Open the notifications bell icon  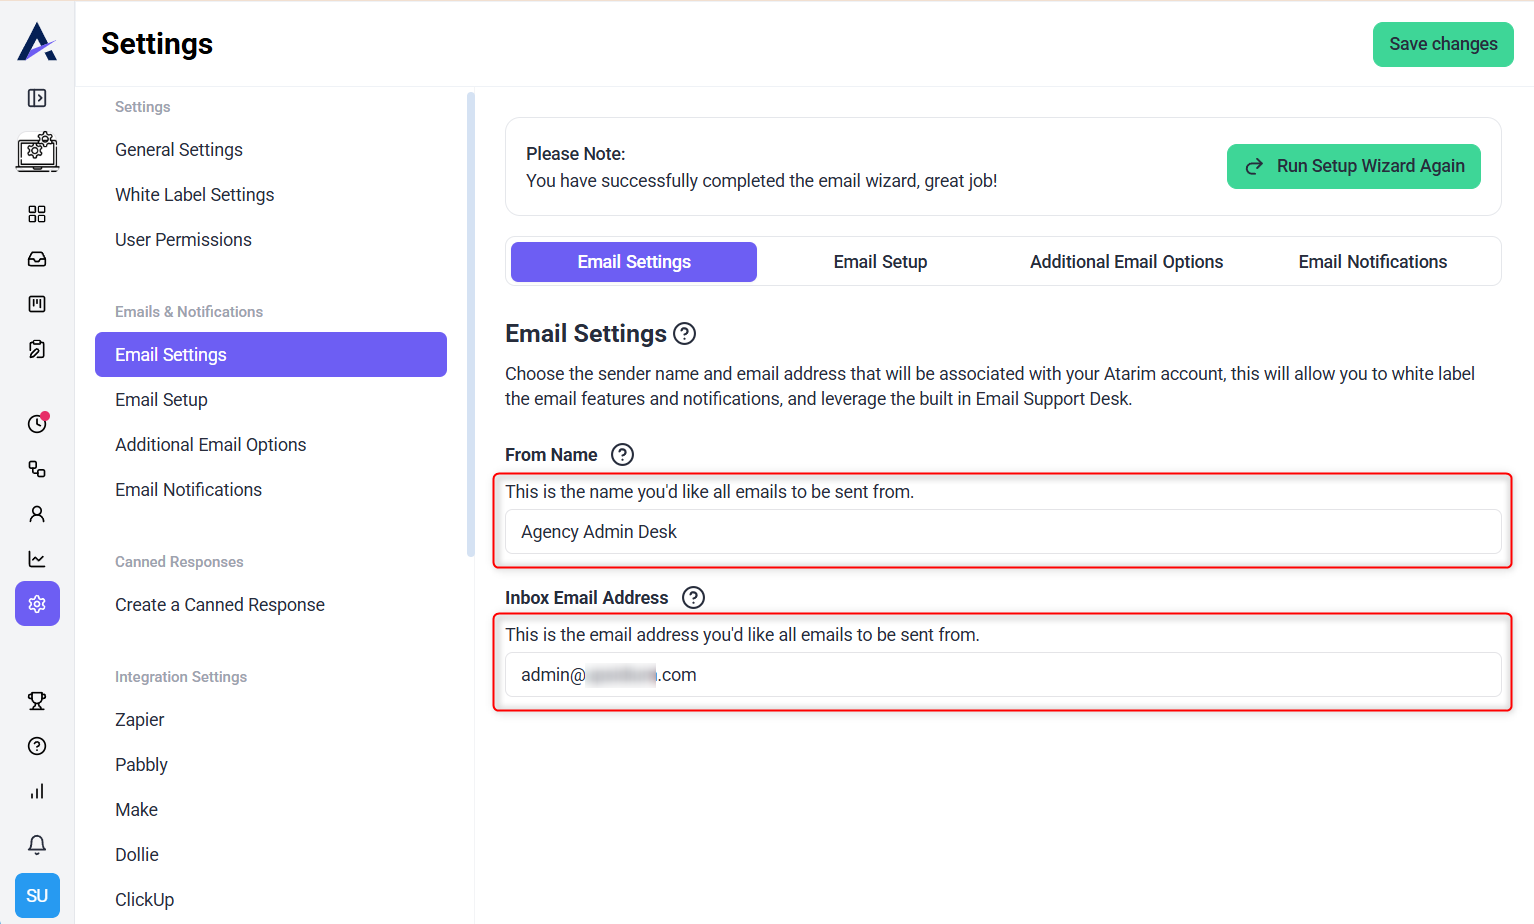pyautogui.click(x=37, y=845)
